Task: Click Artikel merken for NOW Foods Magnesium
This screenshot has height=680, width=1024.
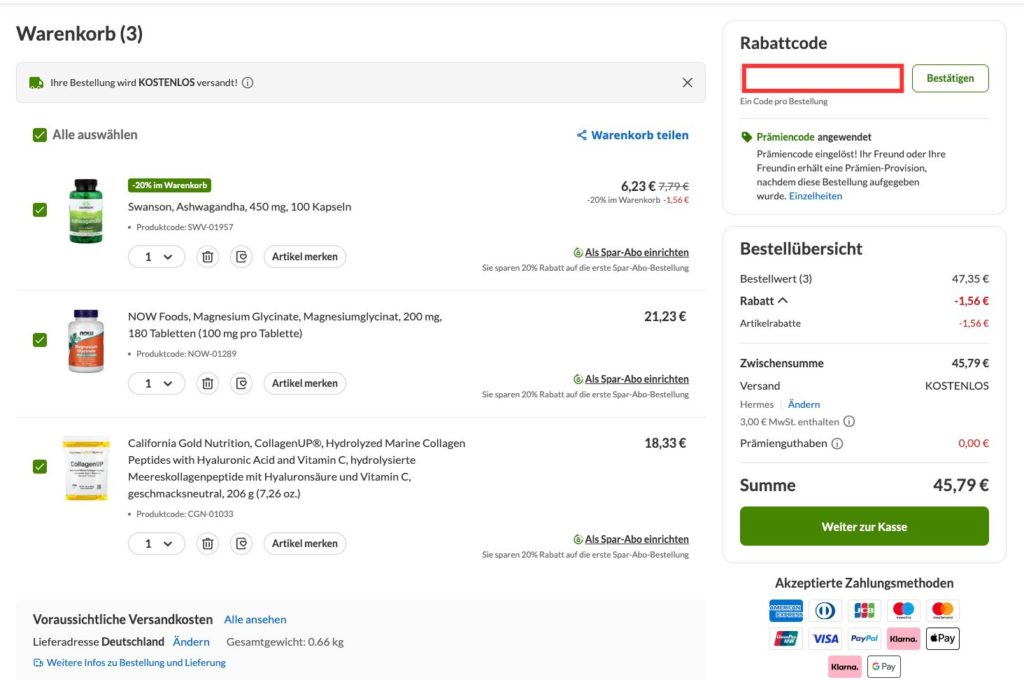Action: click(305, 383)
